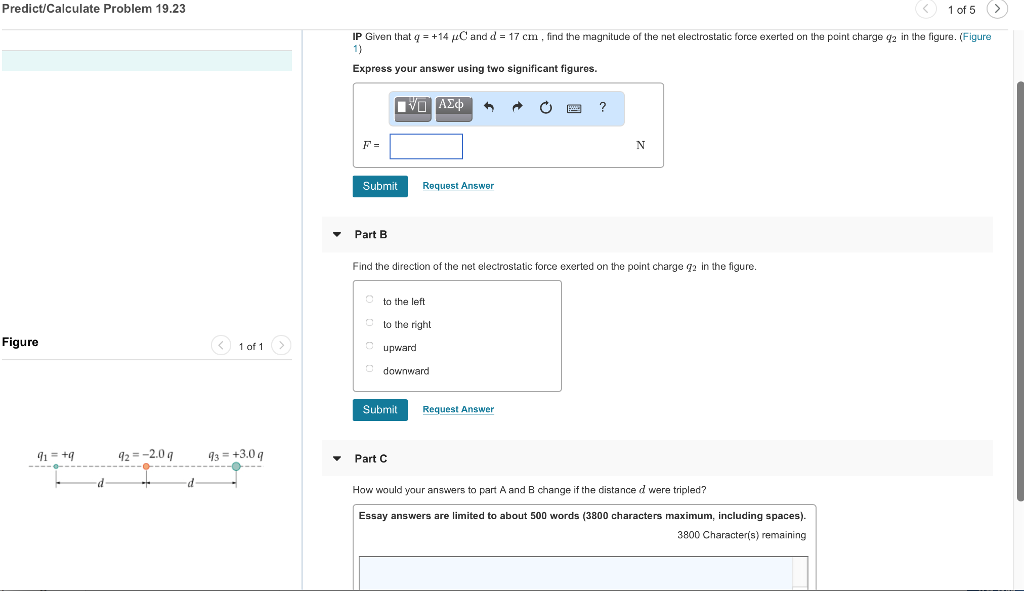Select the equation templates icon
The image size is (1024, 591).
tap(412, 108)
